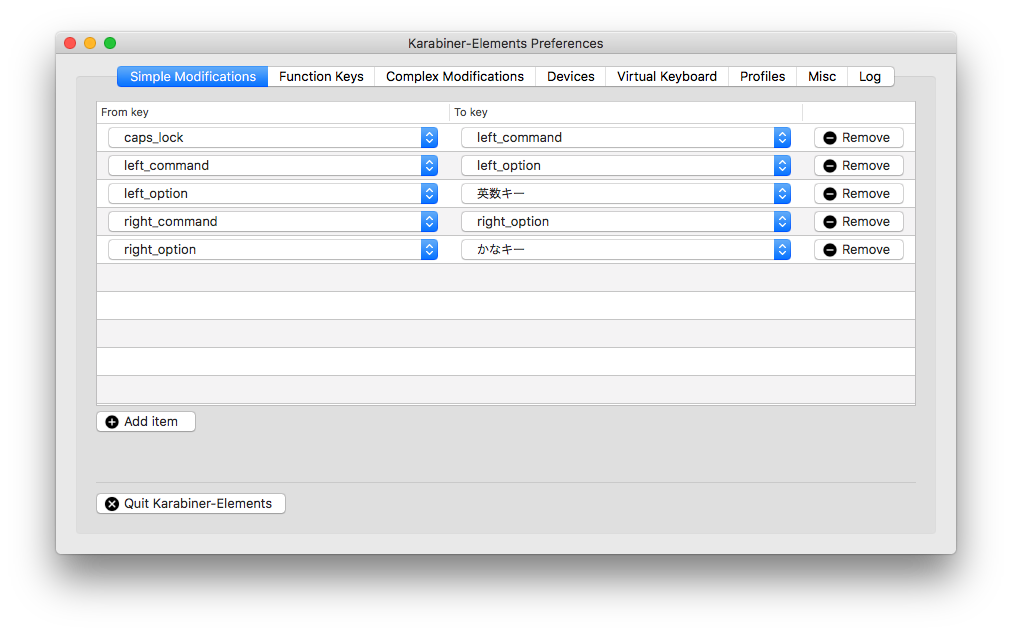Screen dimensions: 1012x634
Task: Open right_command From key dropdown
Action: click(x=273, y=221)
